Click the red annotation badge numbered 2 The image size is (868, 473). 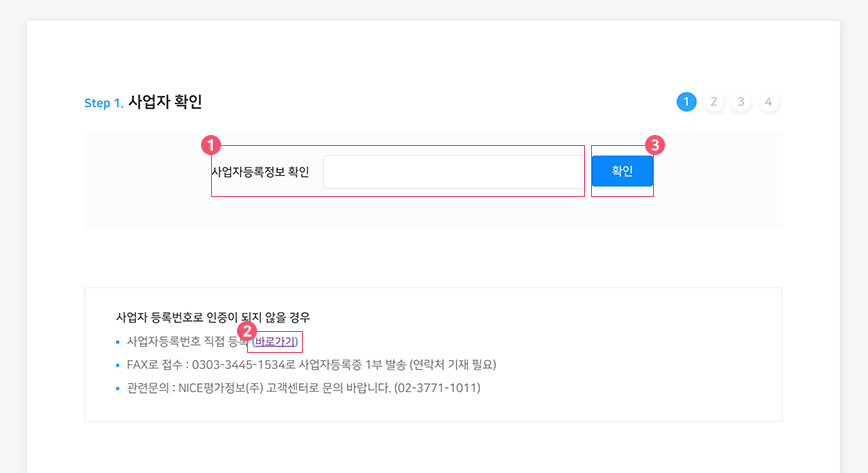[x=247, y=332]
